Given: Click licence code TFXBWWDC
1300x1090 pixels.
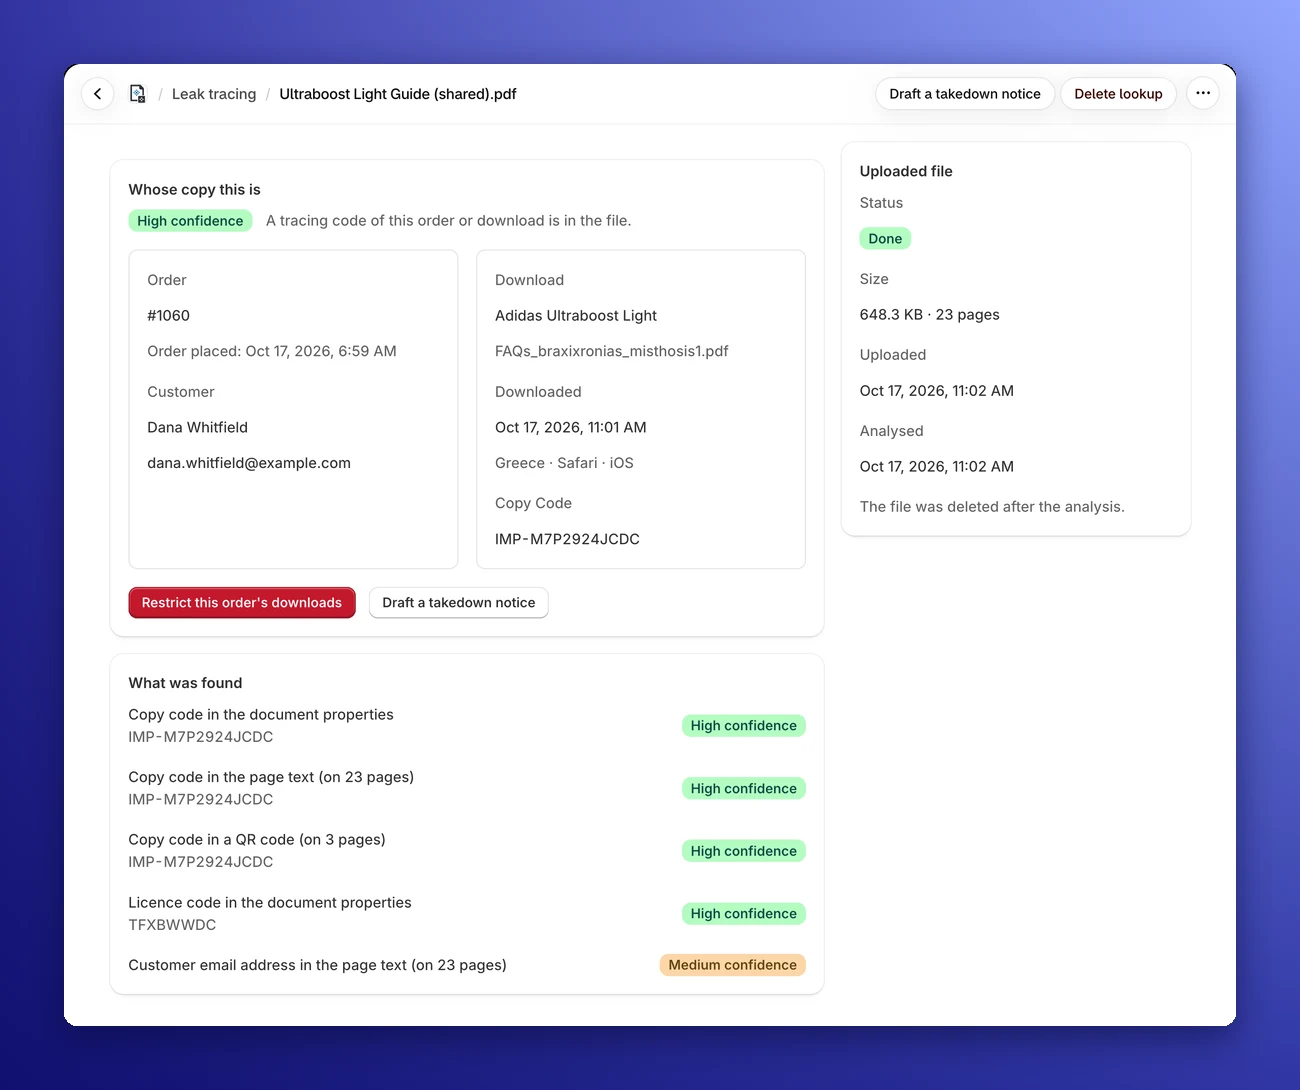Looking at the screenshot, I should [x=172, y=925].
